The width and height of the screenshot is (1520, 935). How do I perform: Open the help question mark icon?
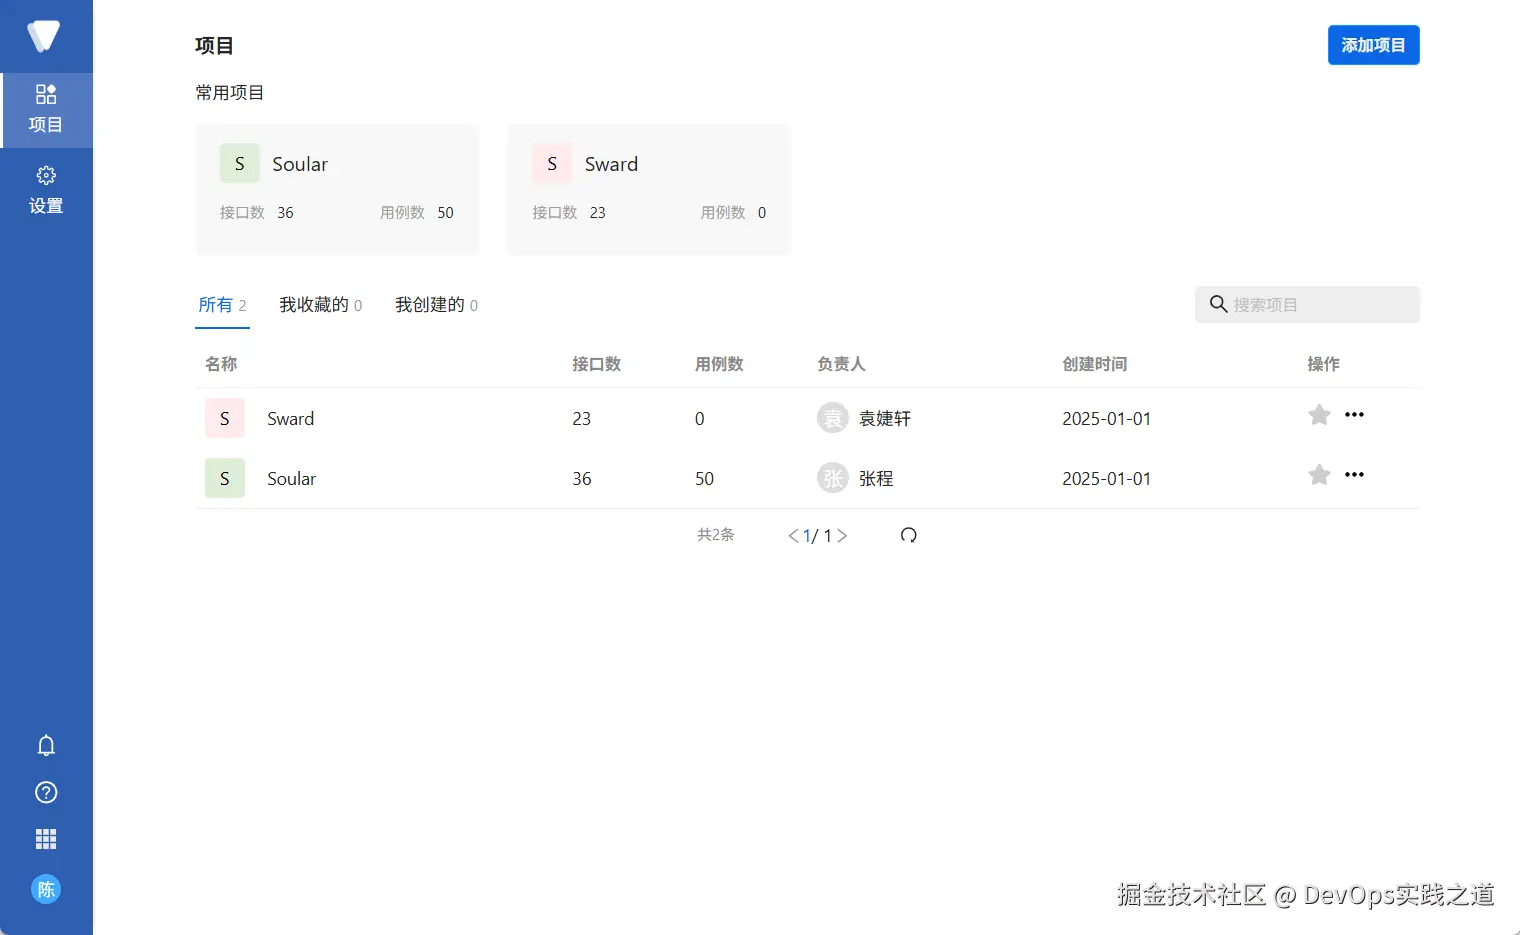(x=46, y=792)
